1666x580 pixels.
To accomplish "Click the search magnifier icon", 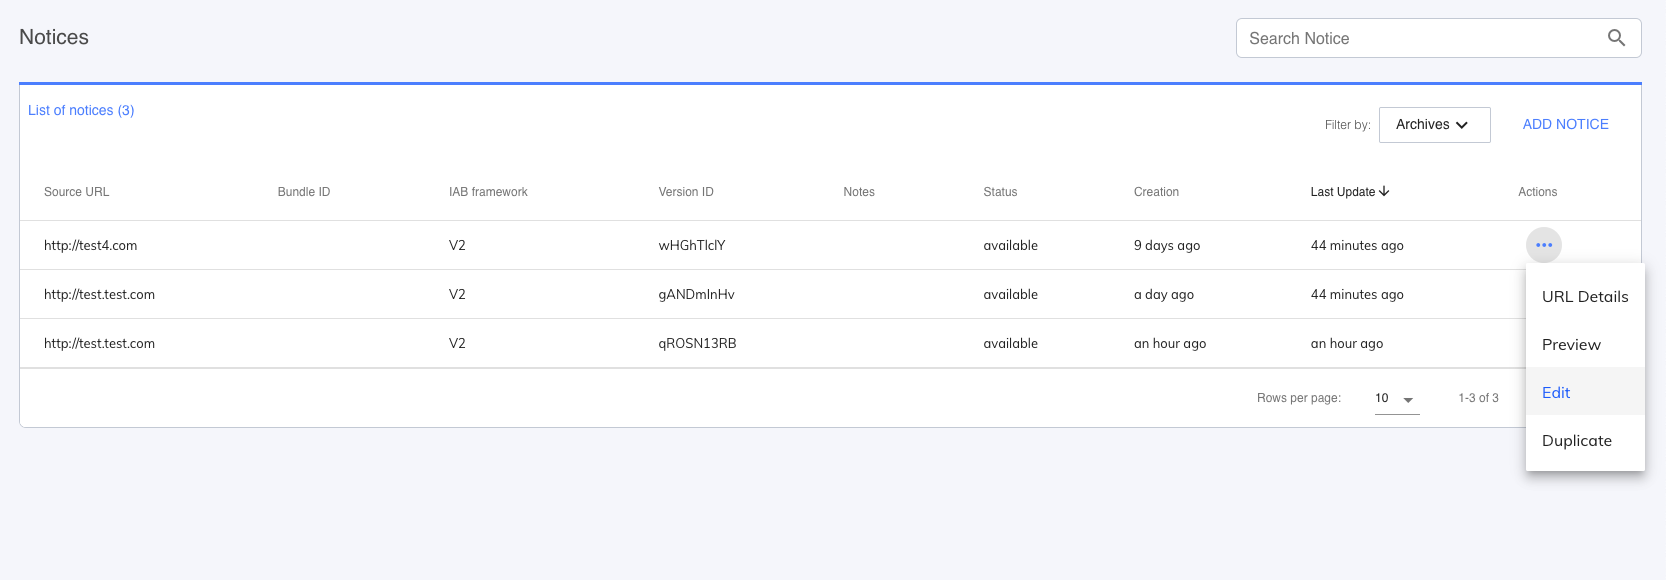I will 1616,38.
